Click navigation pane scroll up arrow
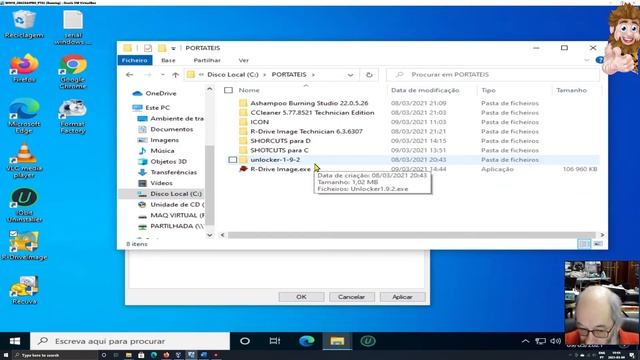Screen dimensions: 640x360 pos(209,89)
